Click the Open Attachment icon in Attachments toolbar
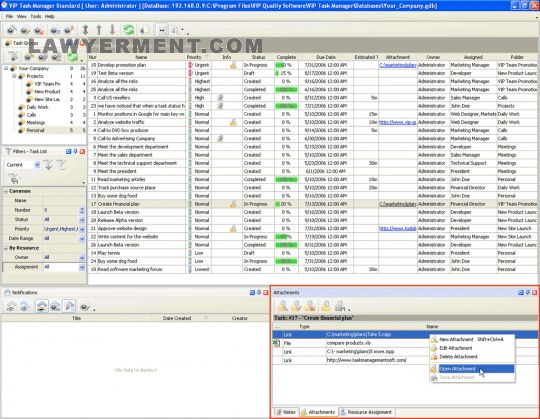The width and height of the screenshot is (540, 419). (x=326, y=306)
